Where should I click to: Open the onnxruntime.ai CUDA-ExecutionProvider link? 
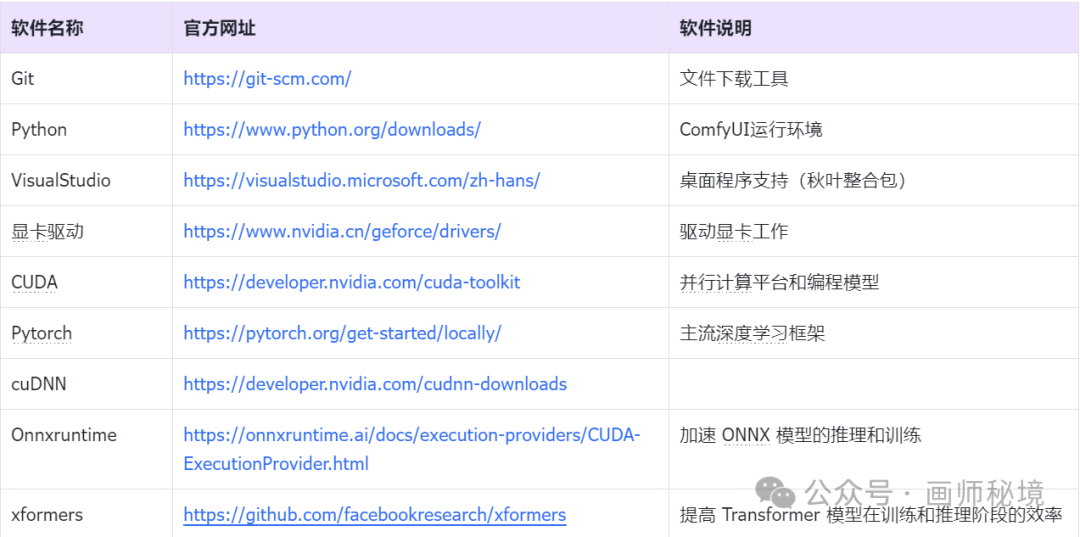412,450
